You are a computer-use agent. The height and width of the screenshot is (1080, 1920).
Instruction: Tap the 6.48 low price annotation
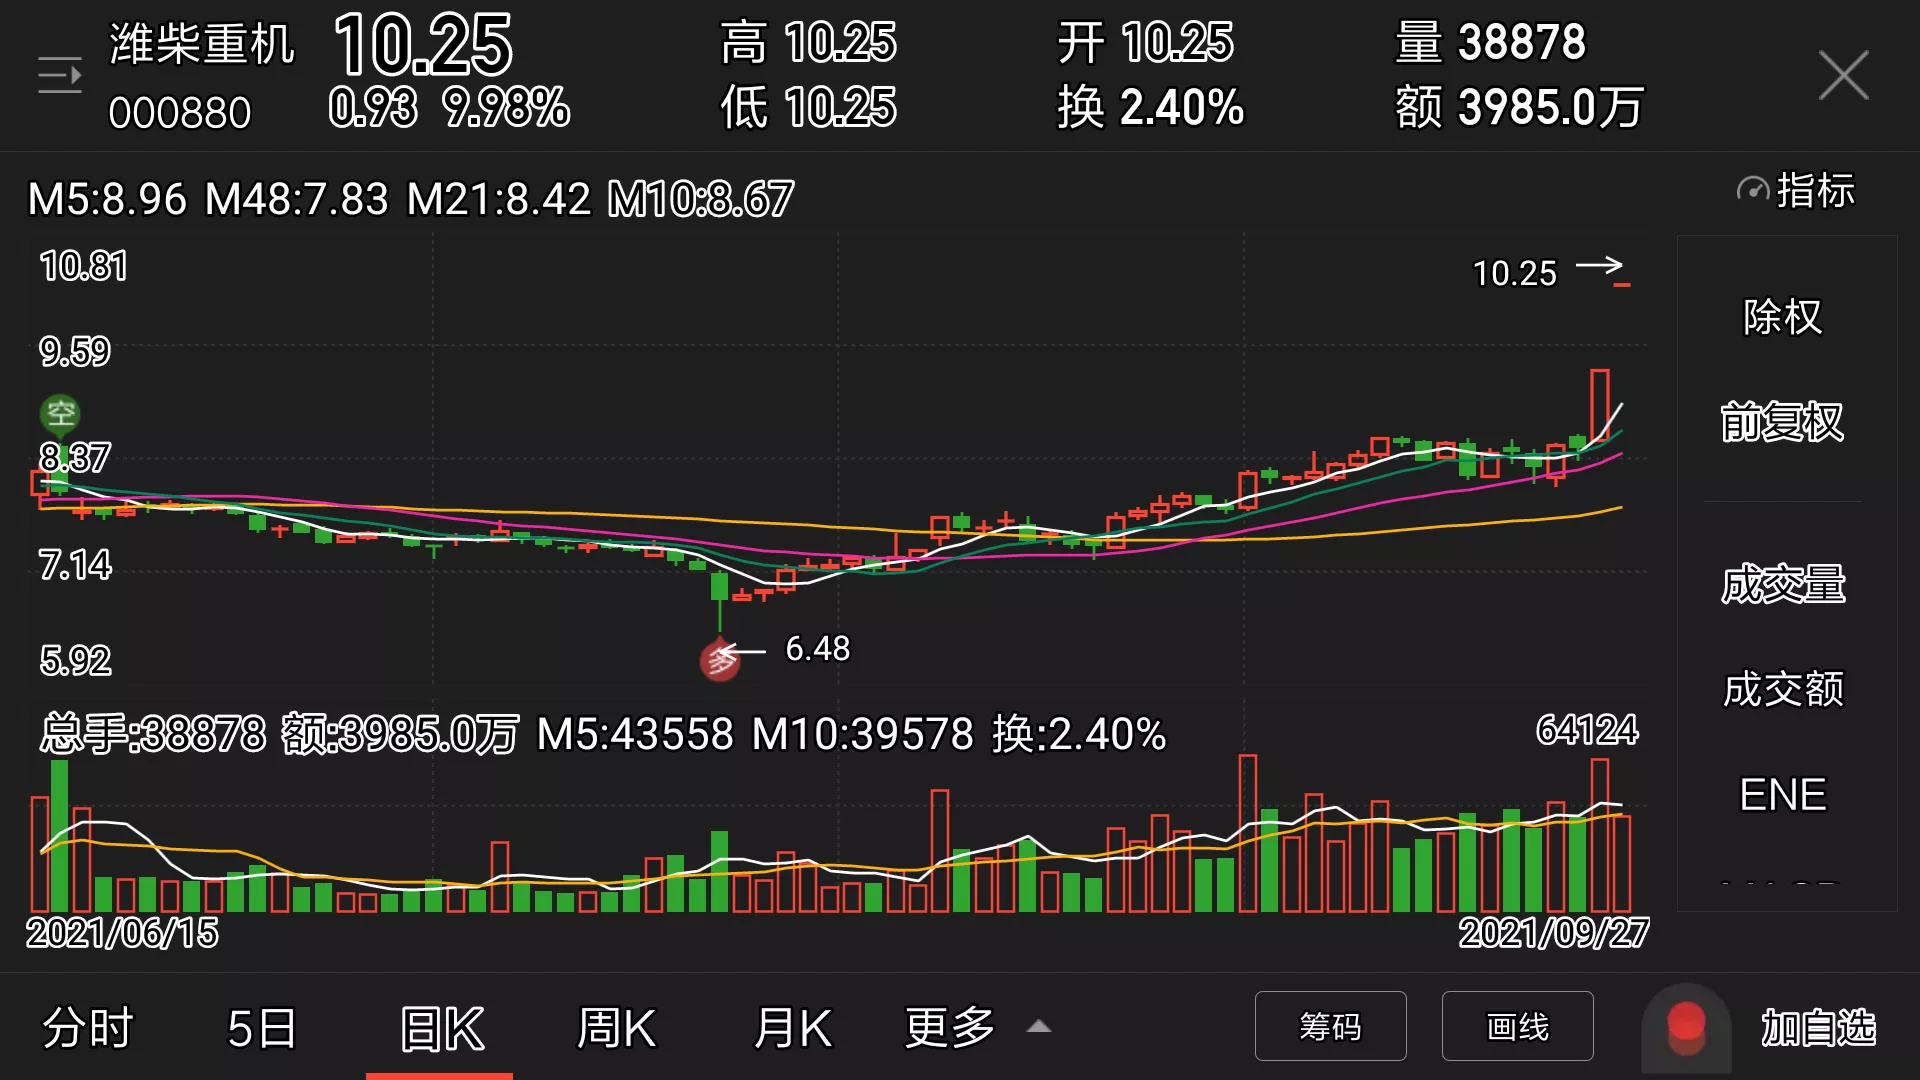818,649
